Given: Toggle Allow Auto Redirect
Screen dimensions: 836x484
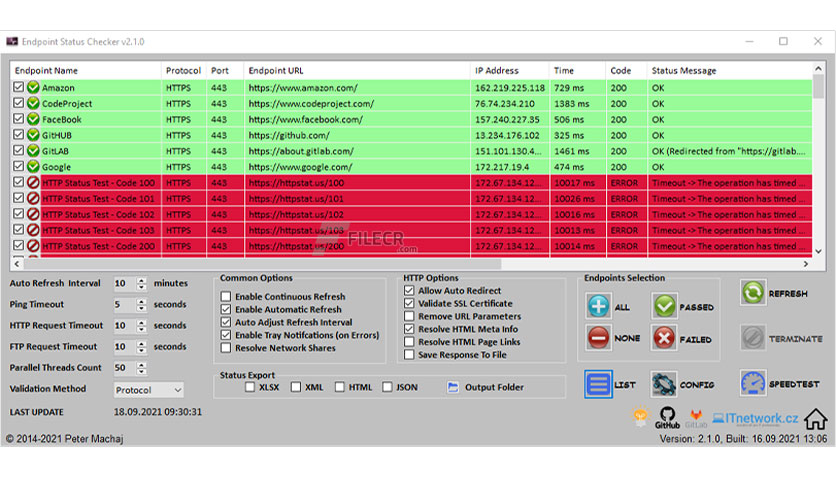Looking at the screenshot, I should pyautogui.click(x=409, y=291).
